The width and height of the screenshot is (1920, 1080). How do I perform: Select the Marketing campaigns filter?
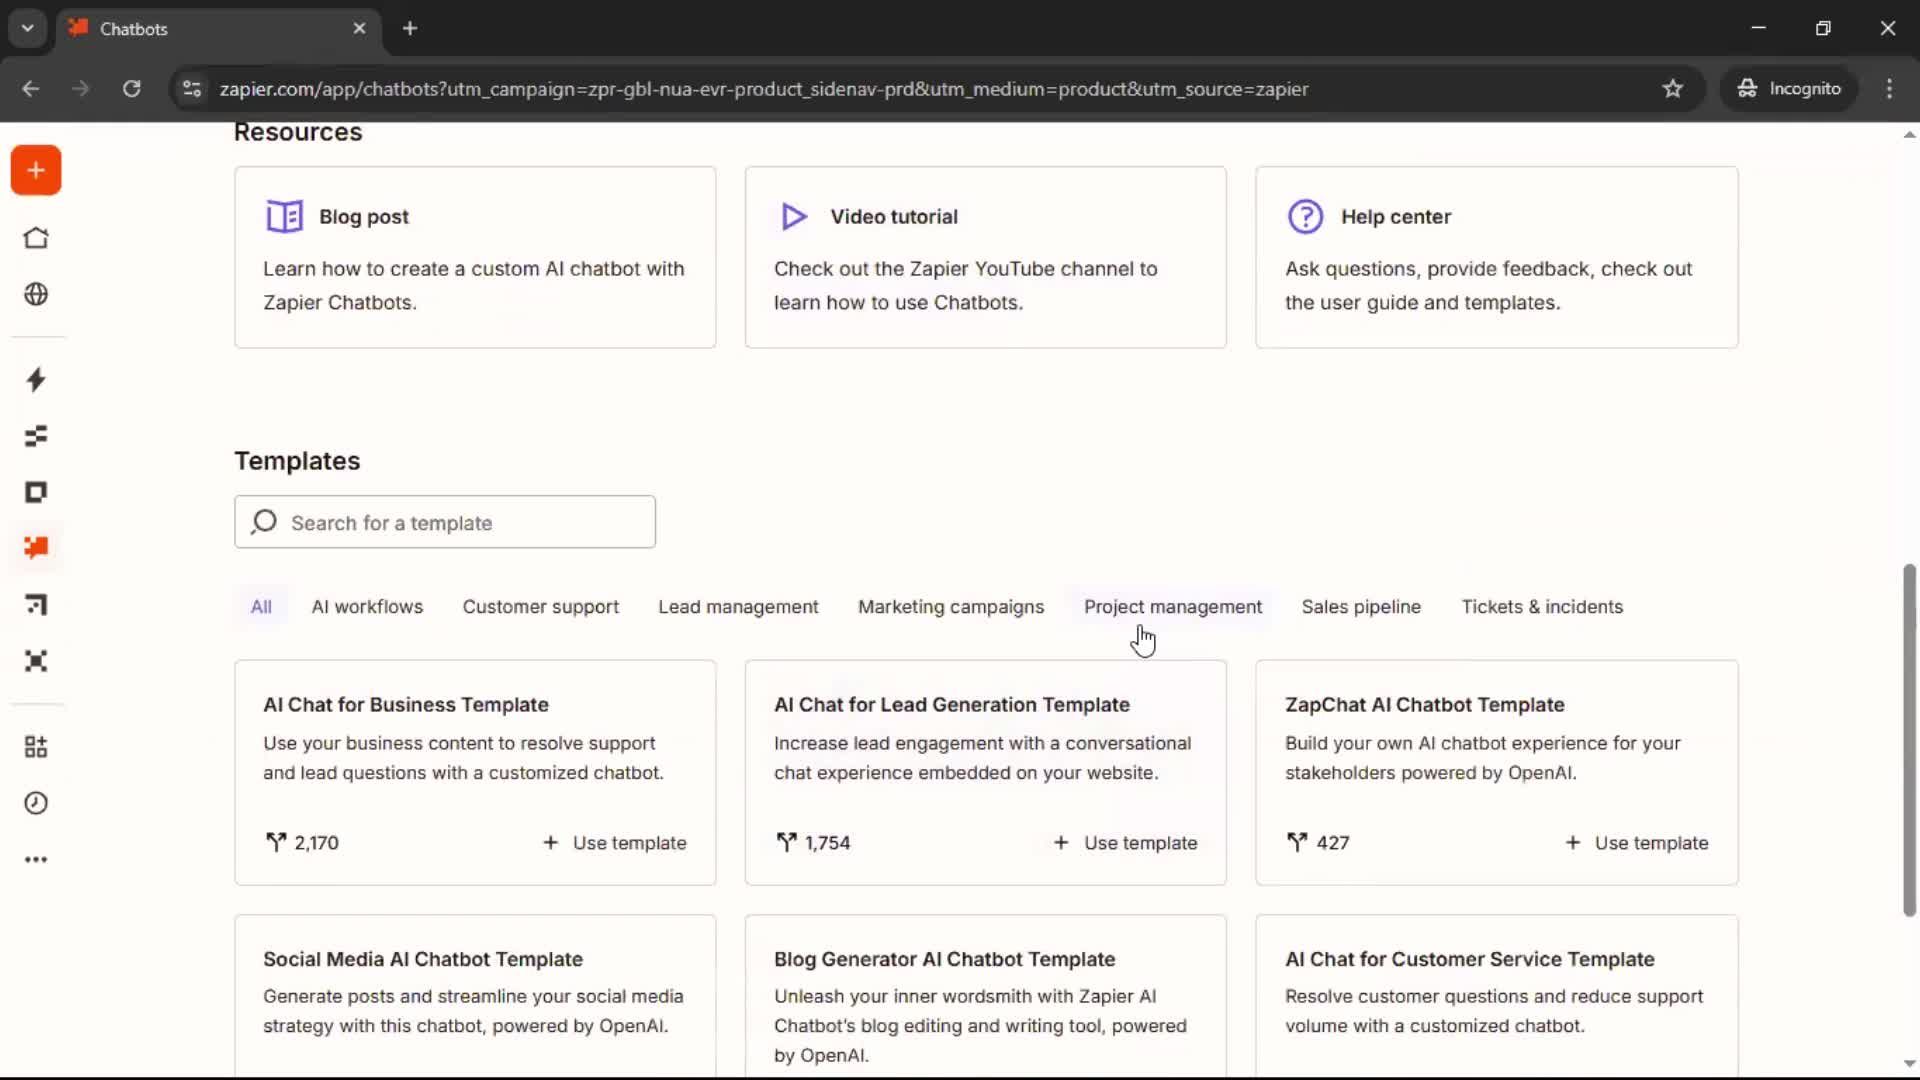pos(951,607)
